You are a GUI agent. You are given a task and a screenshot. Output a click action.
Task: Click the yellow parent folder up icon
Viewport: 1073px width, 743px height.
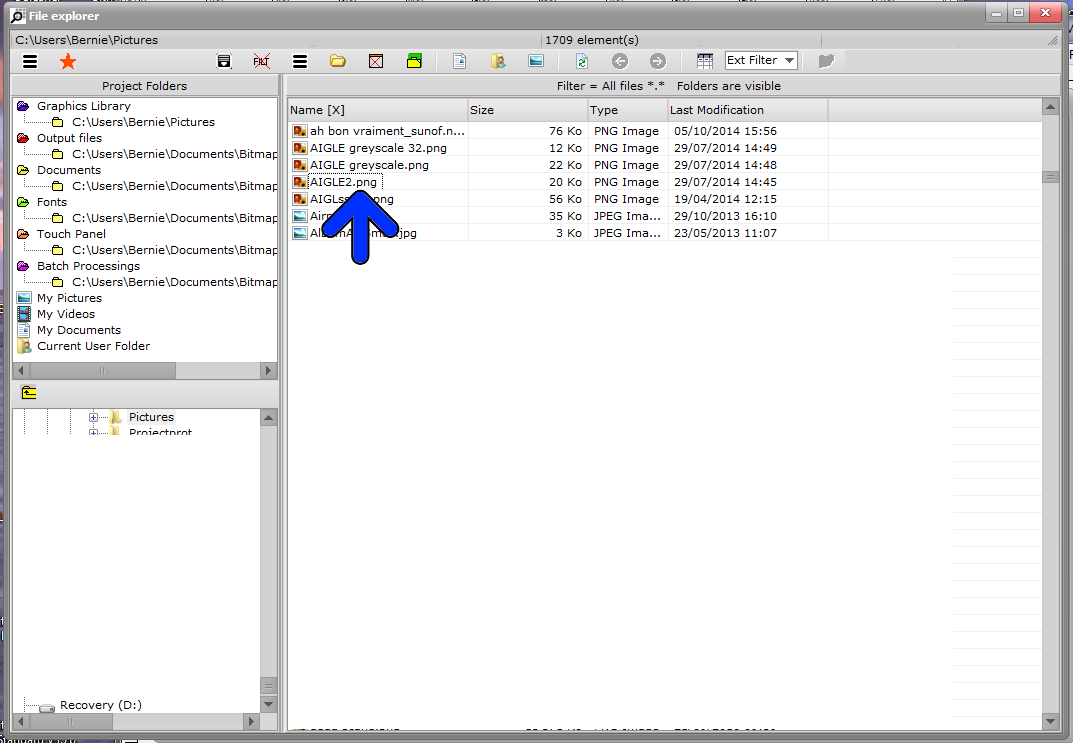coord(29,393)
